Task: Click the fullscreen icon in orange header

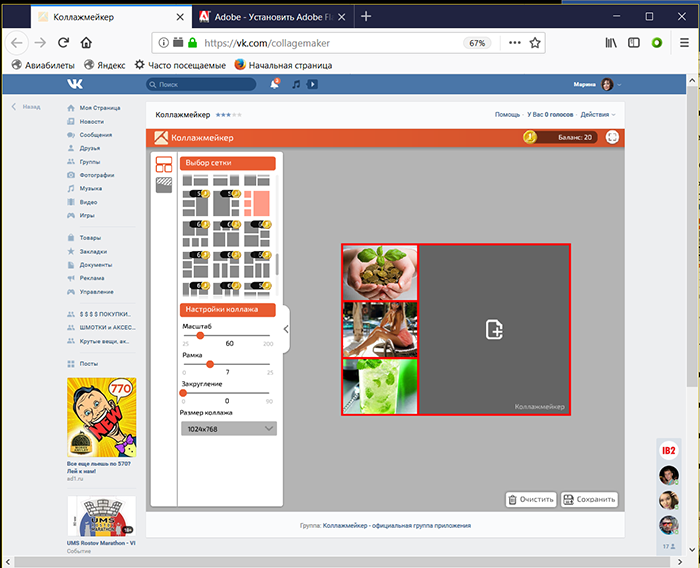Action: [612, 138]
